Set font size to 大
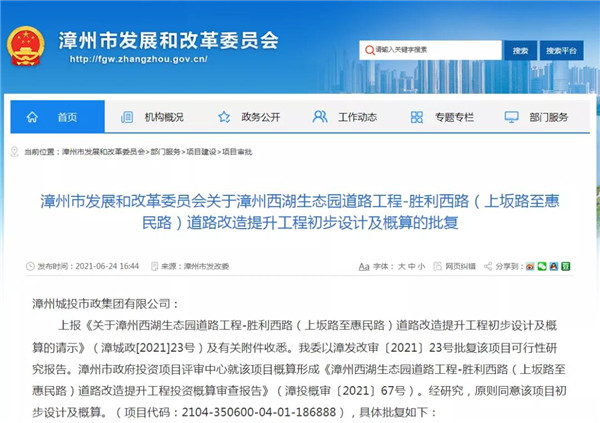This screenshot has width=600, height=423. click(401, 266)
